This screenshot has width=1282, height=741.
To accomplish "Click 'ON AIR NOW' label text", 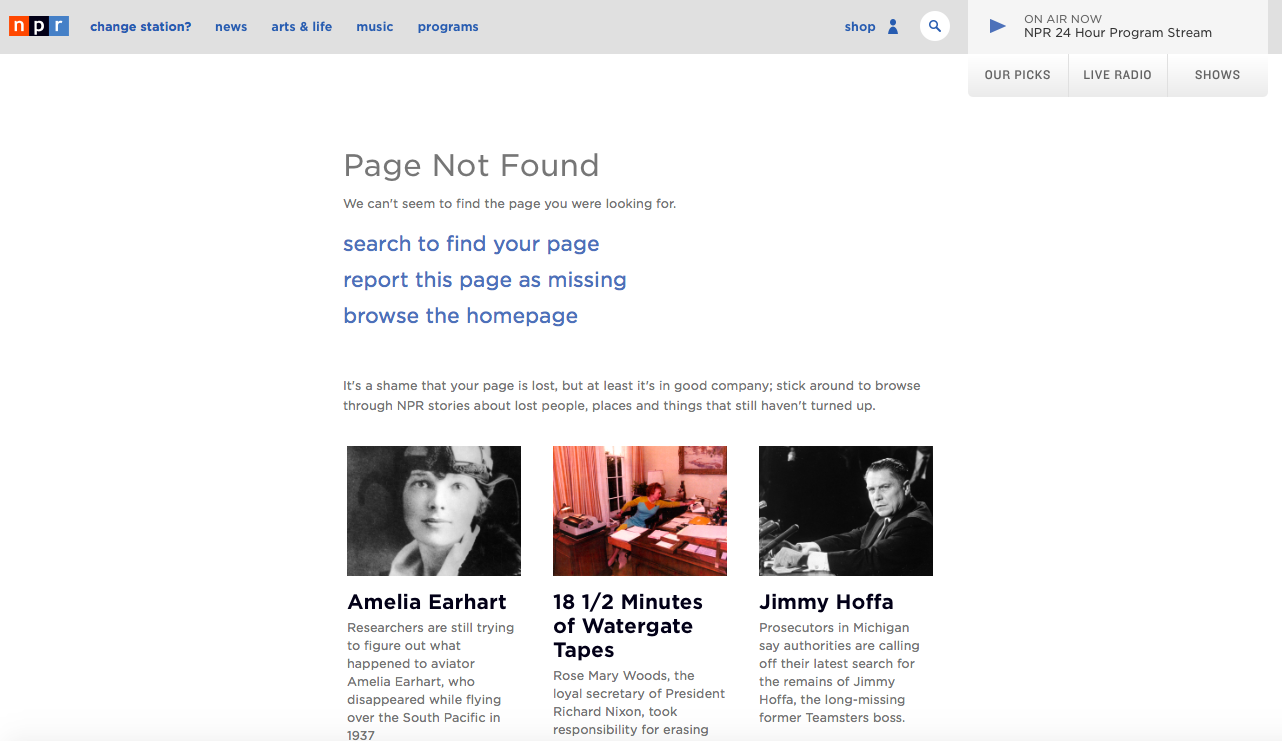I will [1063, 19].
